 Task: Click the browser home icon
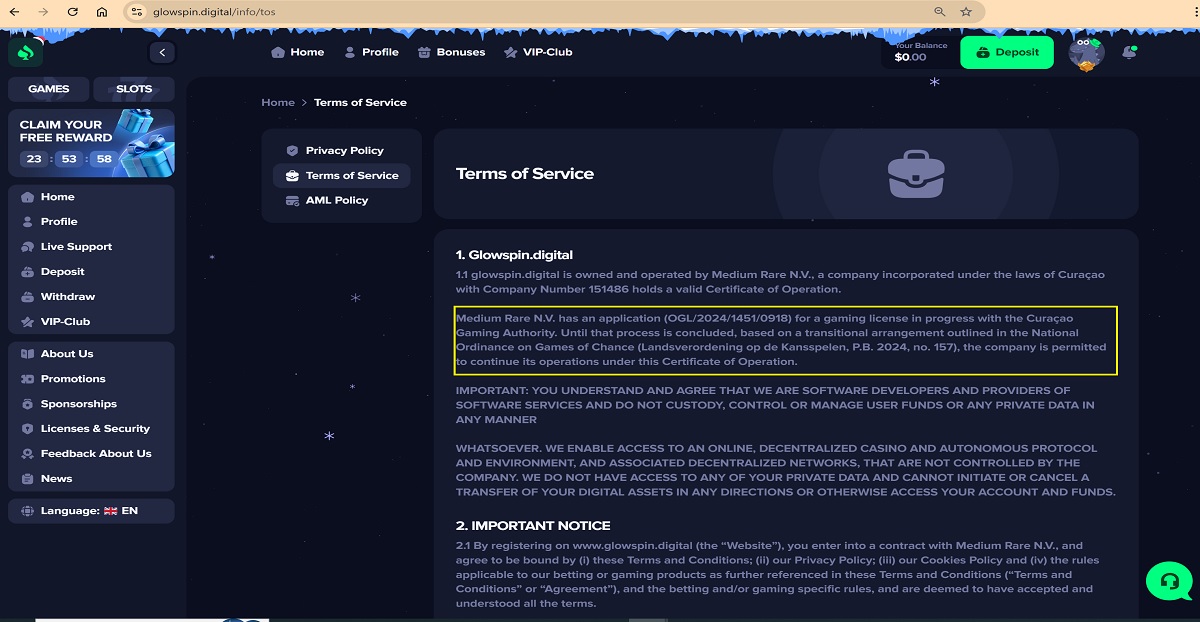[x=102, y=12]
